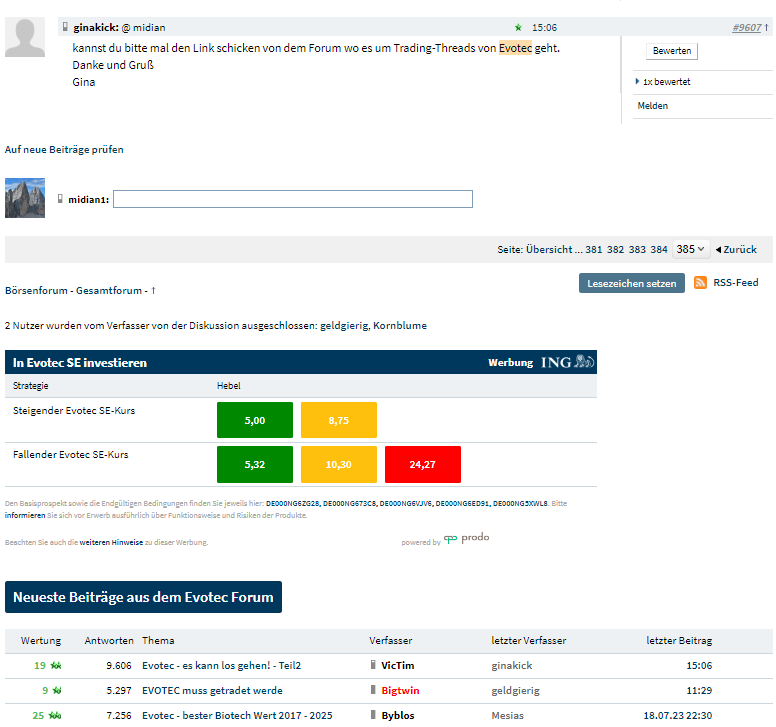
Task: Click midian1's mountain avatar thumbnail
Action: click(25, 198)
